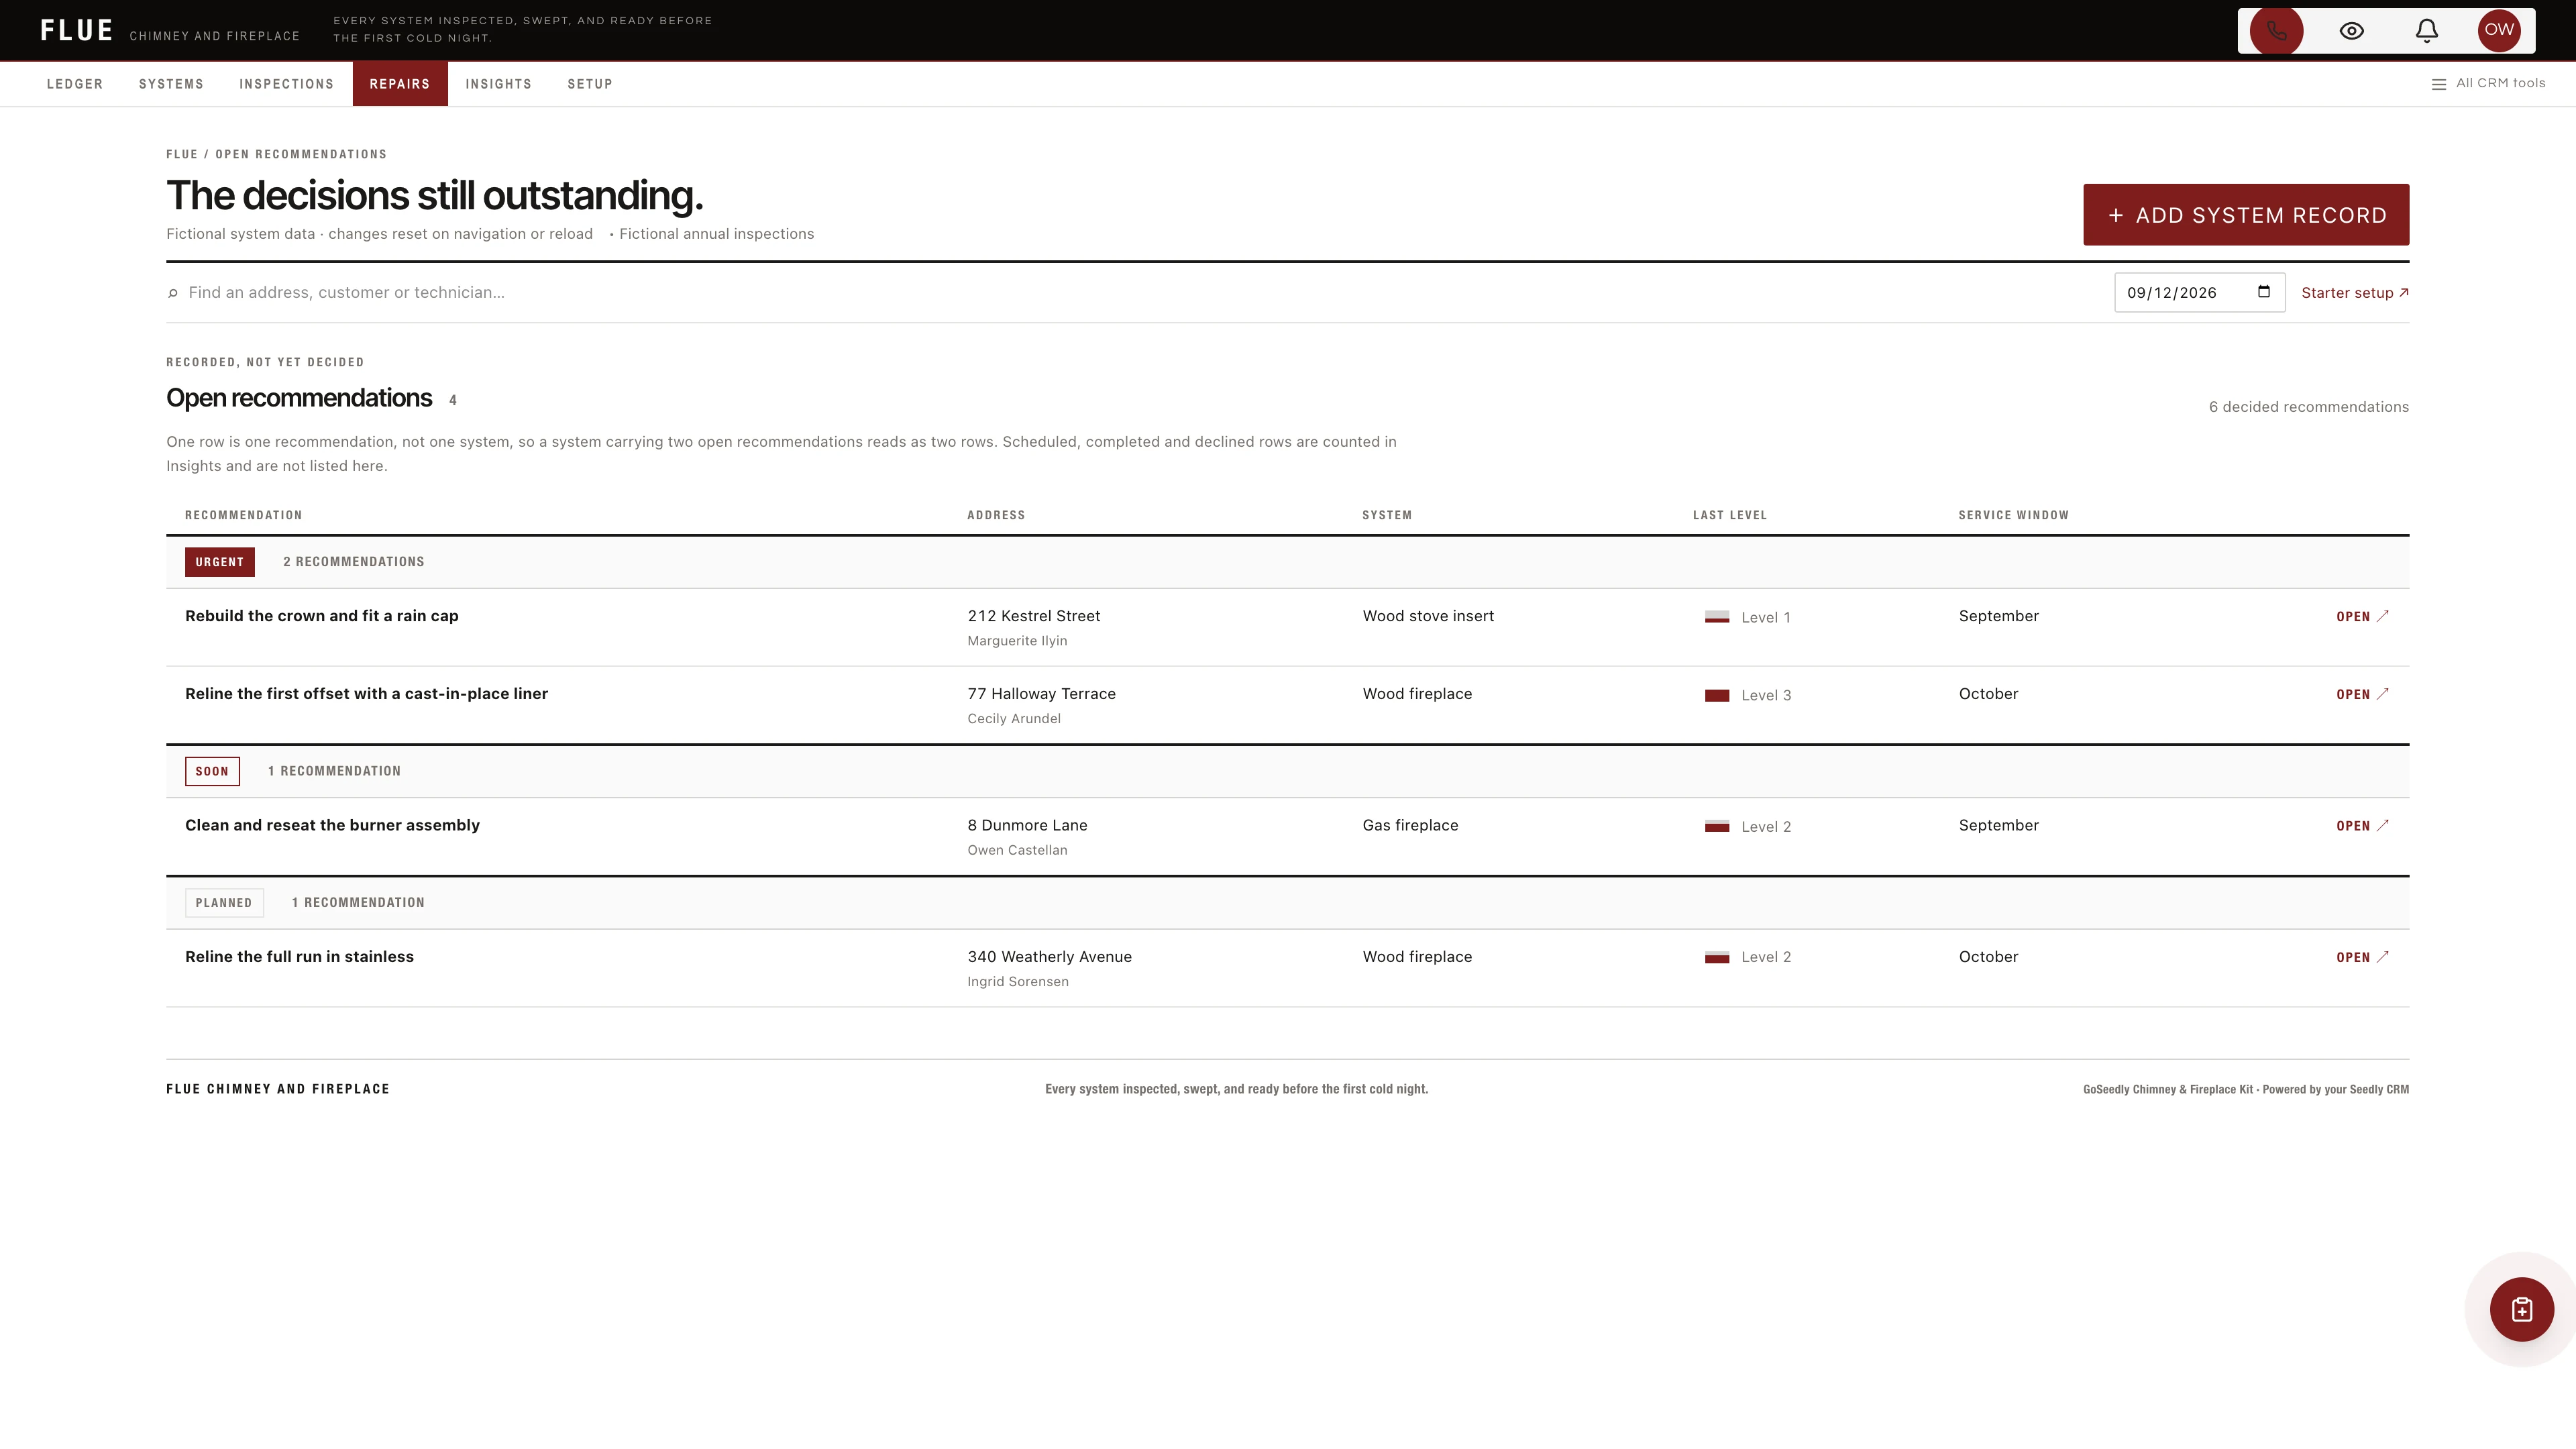Image resolution: width=2576 pixels, height=1449 pixels.
Task: Switch to the Ledger tab
Action: pos(75,84)
